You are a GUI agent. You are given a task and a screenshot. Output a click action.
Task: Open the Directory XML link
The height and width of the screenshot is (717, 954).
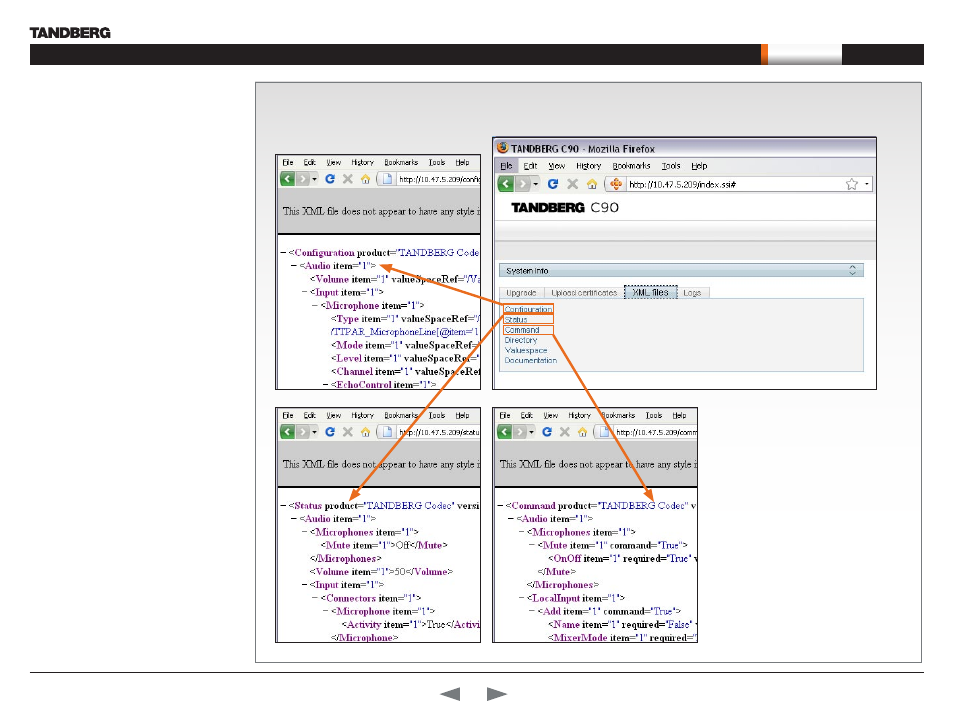pos(521,340)
